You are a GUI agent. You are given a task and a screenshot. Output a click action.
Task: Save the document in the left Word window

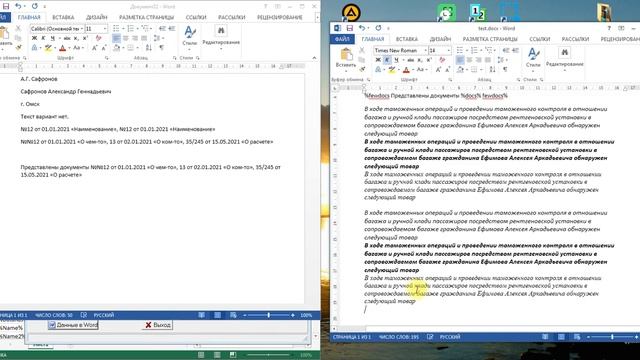[x=6, y=6]
